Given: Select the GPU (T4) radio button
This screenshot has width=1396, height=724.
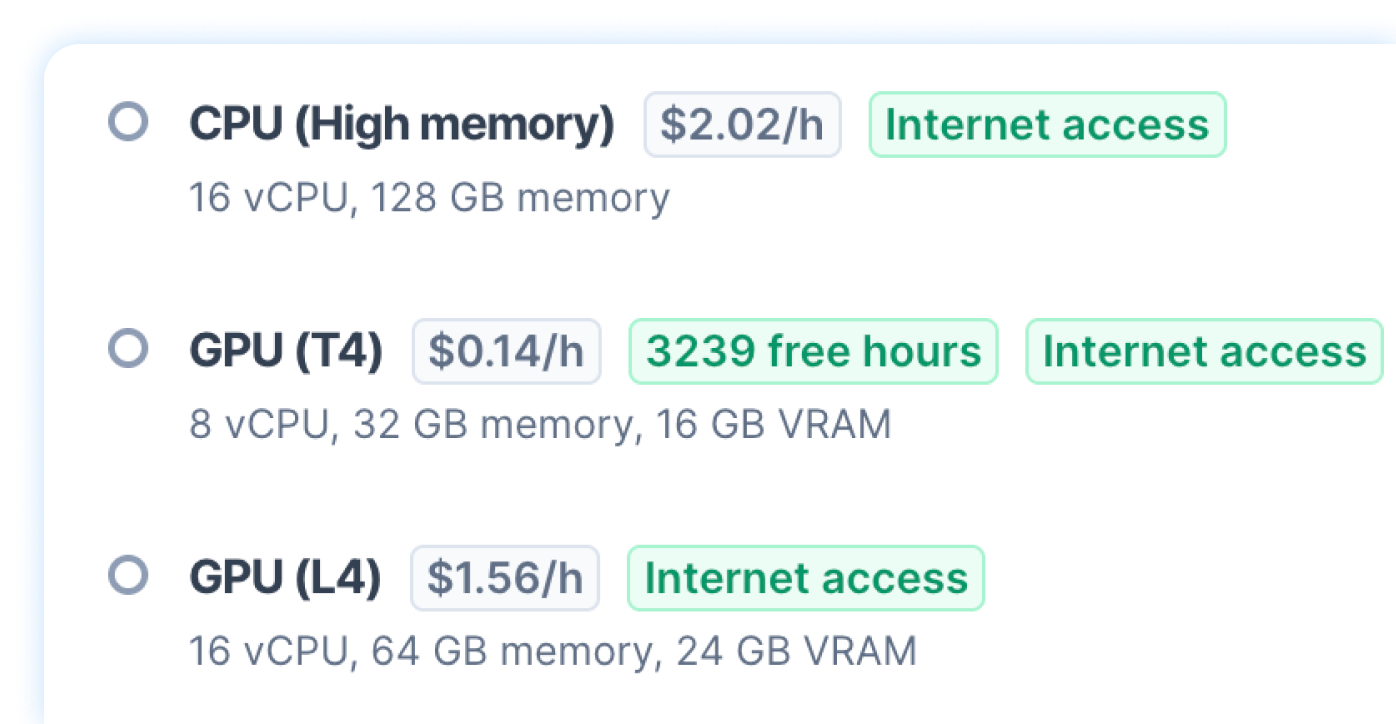Looking at the screenshot, I should point(128,350).
